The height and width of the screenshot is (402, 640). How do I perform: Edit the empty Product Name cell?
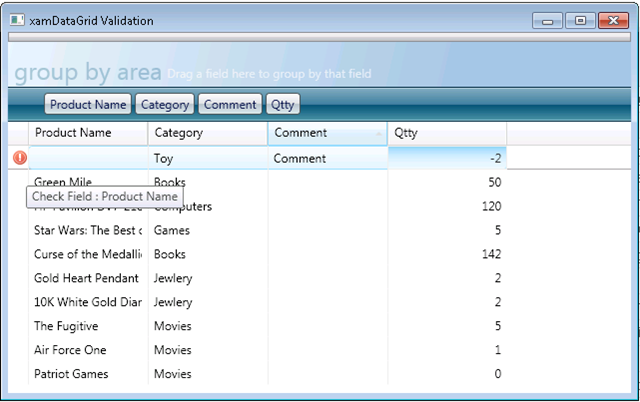pyautogui.click(x=88, y=158)
